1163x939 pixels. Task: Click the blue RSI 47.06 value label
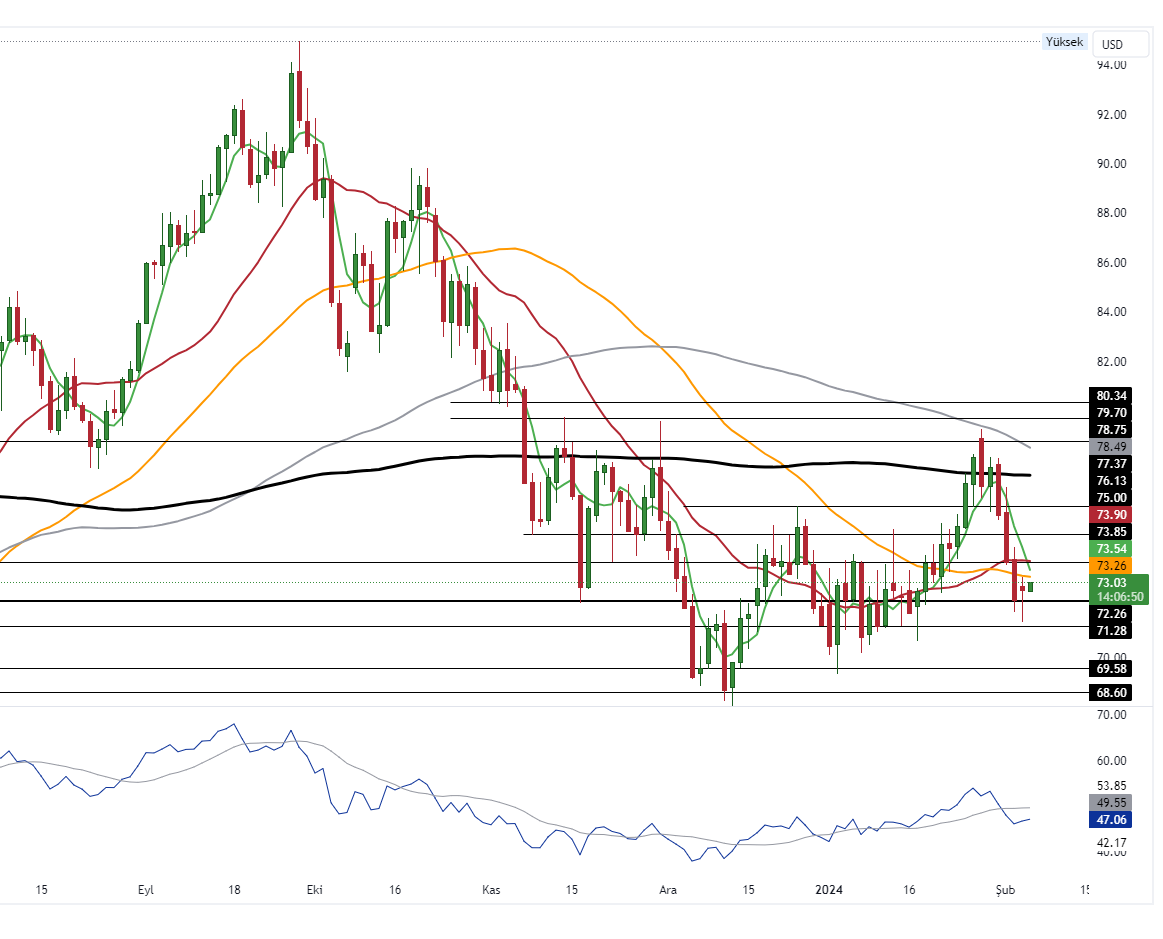click(1112, 819)
